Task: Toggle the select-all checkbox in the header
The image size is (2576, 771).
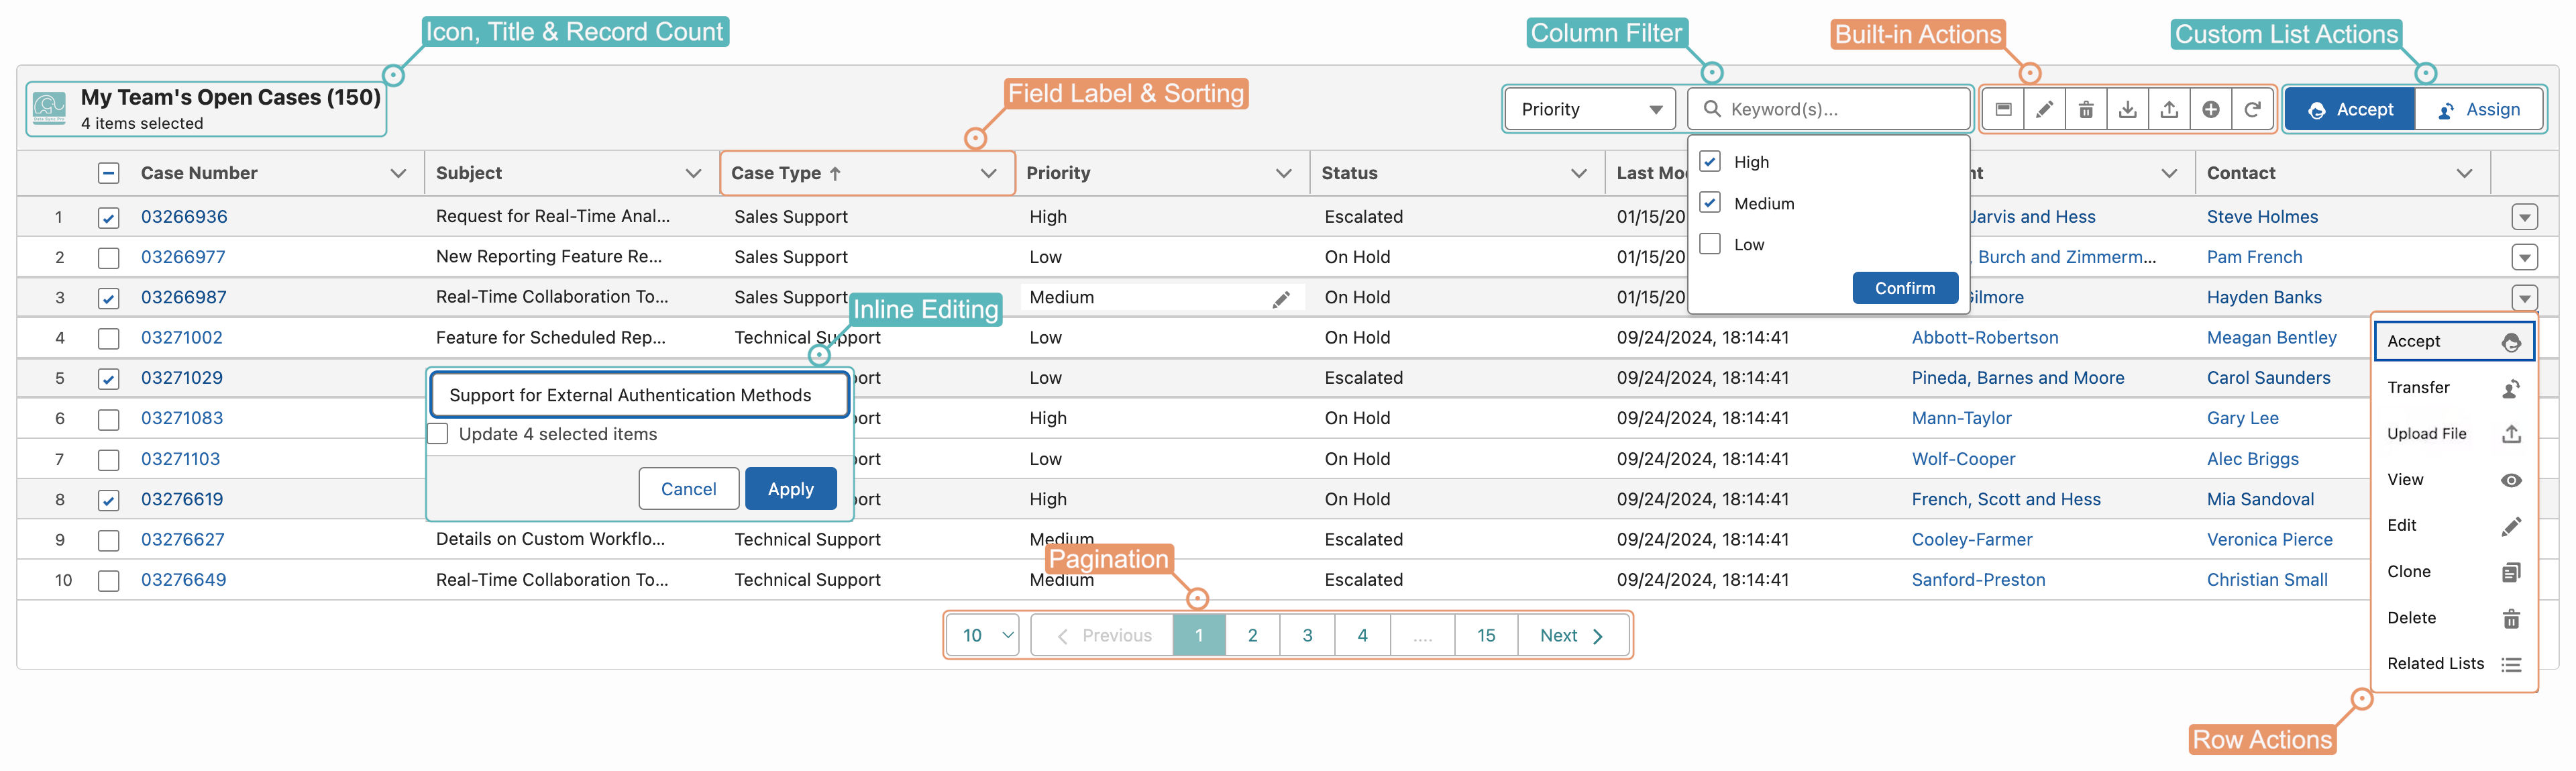Action: 109,174
